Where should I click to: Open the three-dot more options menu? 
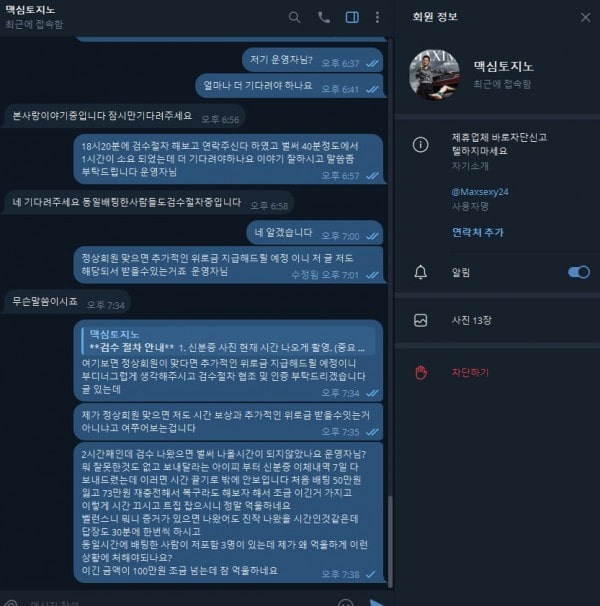377,17
